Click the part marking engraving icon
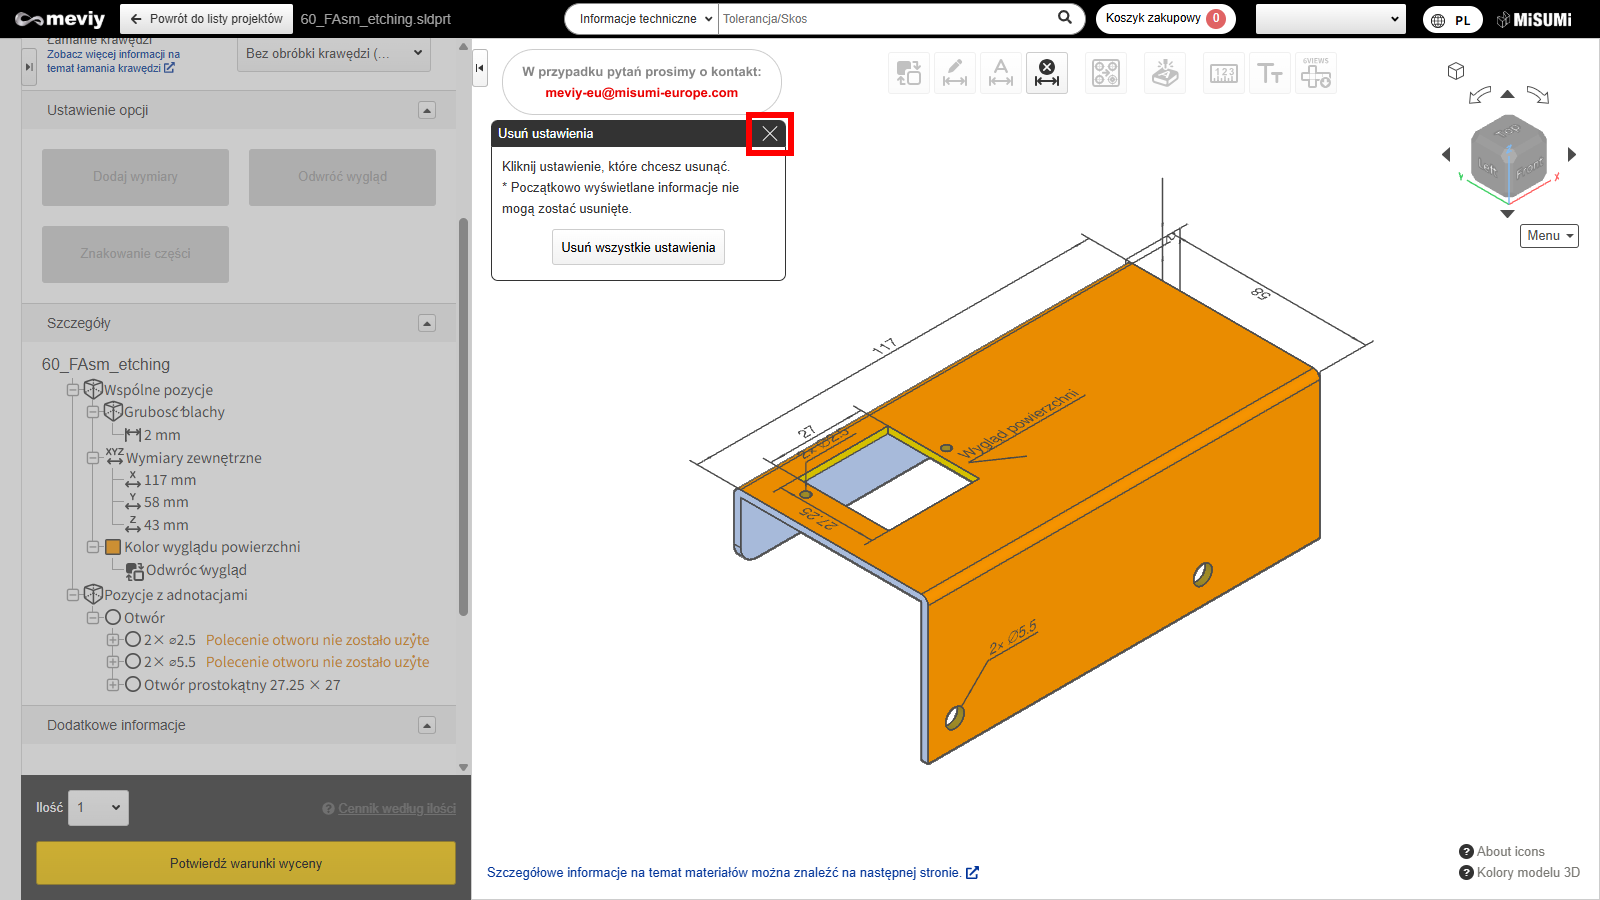 tap(1165, 73)
